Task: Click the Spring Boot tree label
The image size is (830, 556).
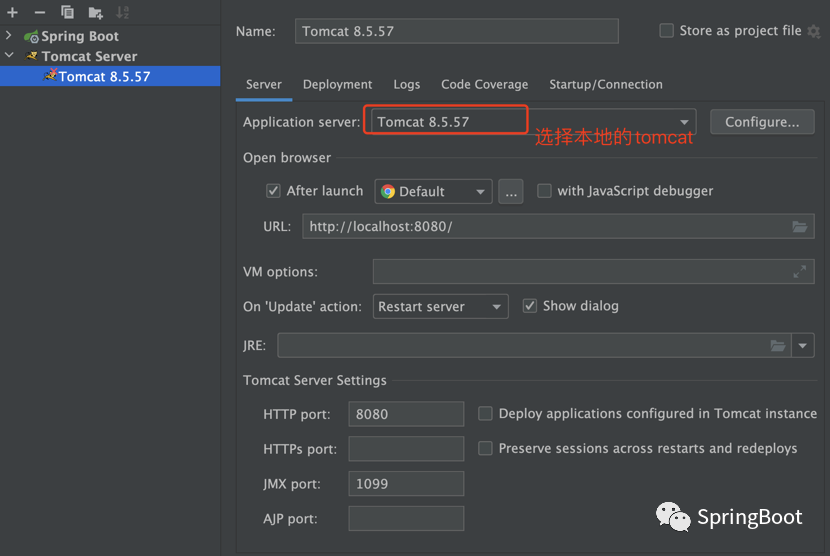Action: (x=80, y=37)
